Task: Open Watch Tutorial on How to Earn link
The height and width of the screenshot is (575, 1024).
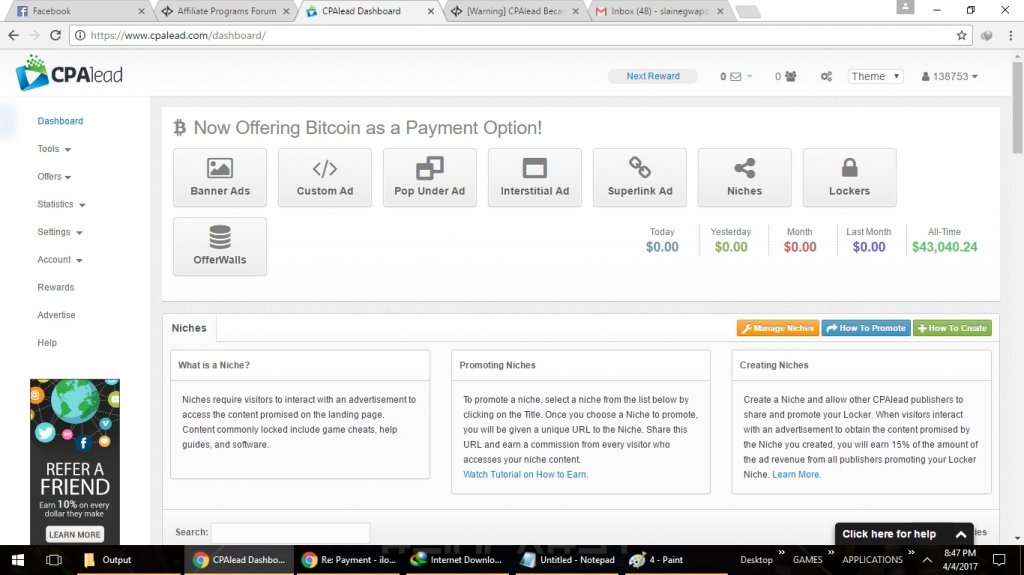Action: point(525,474)
